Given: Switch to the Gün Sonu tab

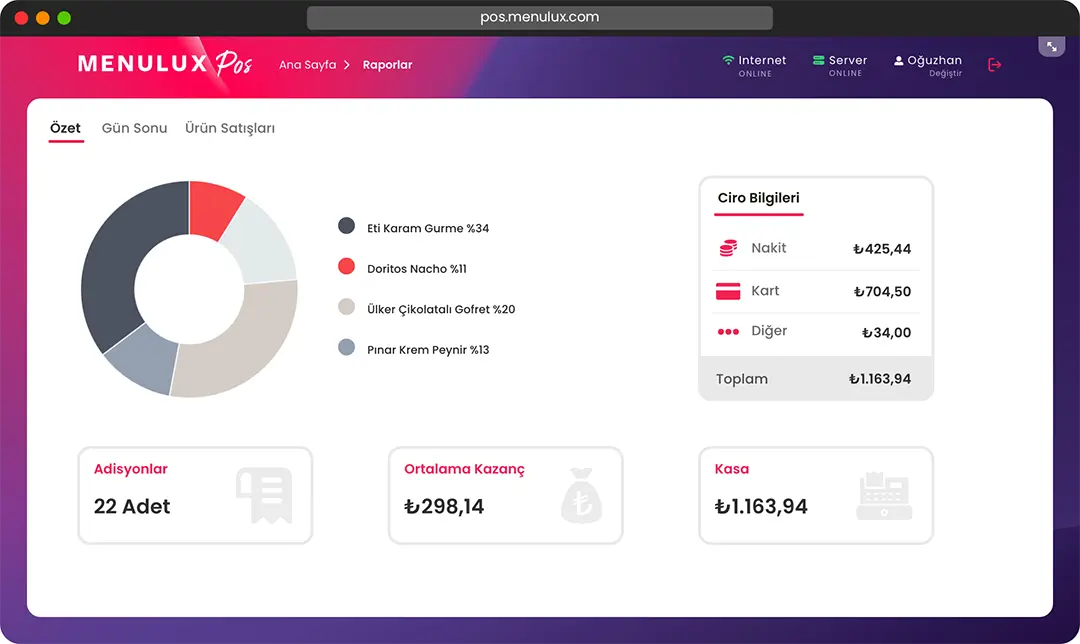Looking at the screenshot, I should click(x=134, y=128).
